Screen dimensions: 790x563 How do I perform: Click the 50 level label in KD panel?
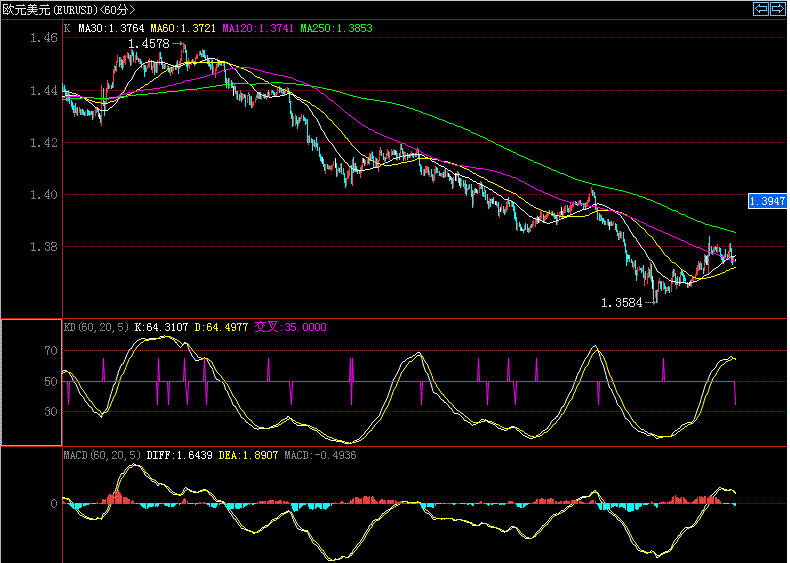click(51, 382)
